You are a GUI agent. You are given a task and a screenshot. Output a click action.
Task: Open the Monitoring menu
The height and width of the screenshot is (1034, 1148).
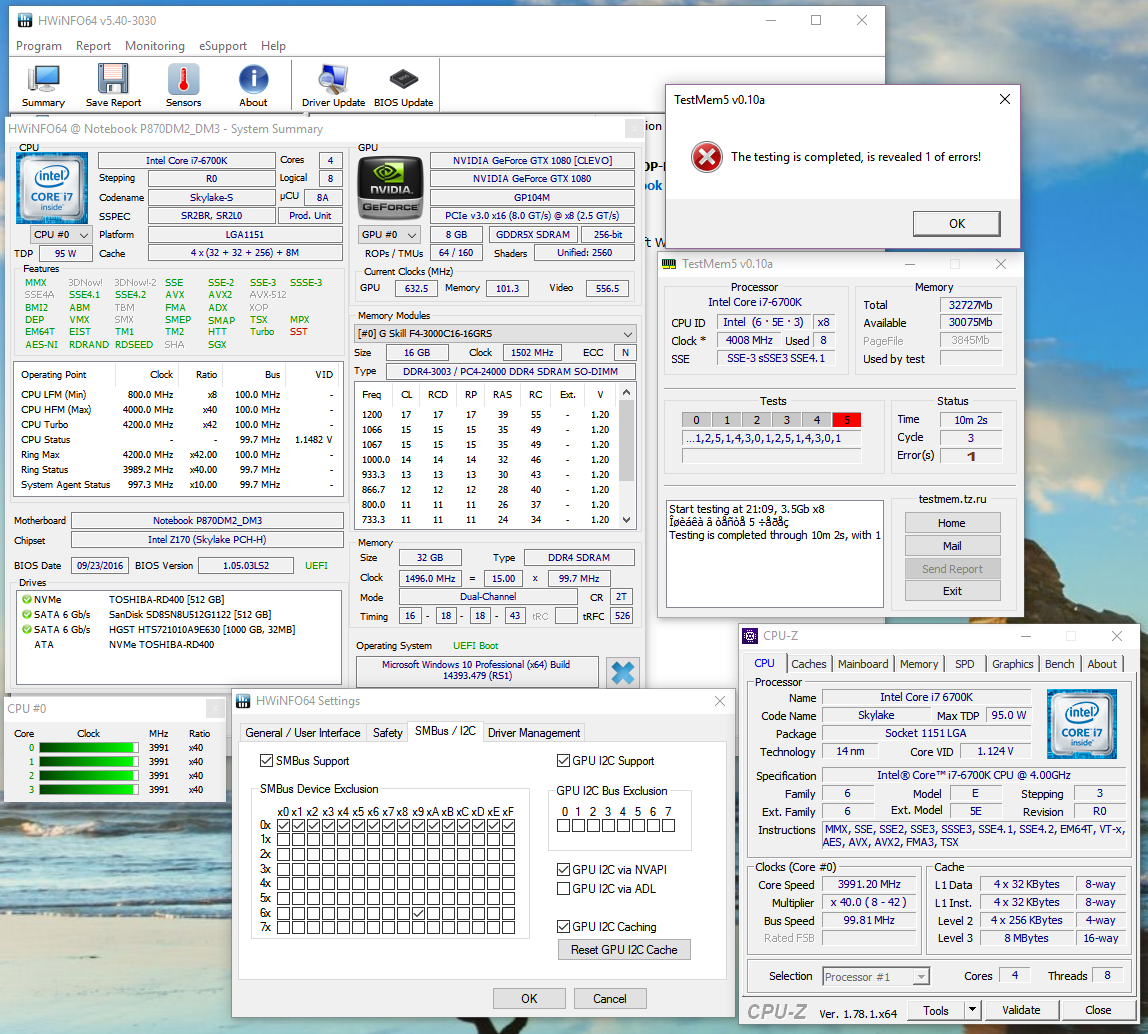154,45
